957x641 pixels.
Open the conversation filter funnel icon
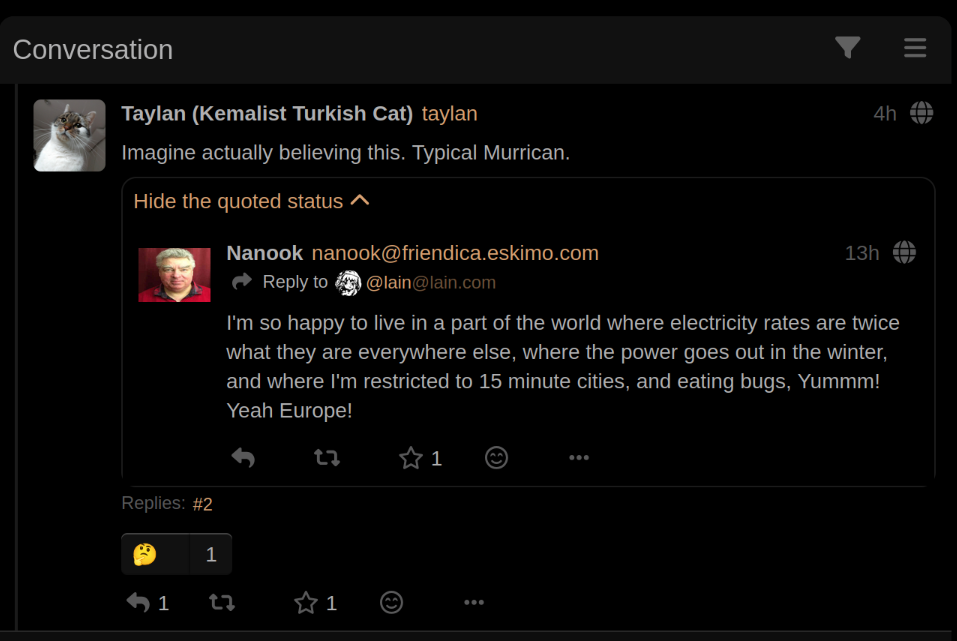click(848, 48)
